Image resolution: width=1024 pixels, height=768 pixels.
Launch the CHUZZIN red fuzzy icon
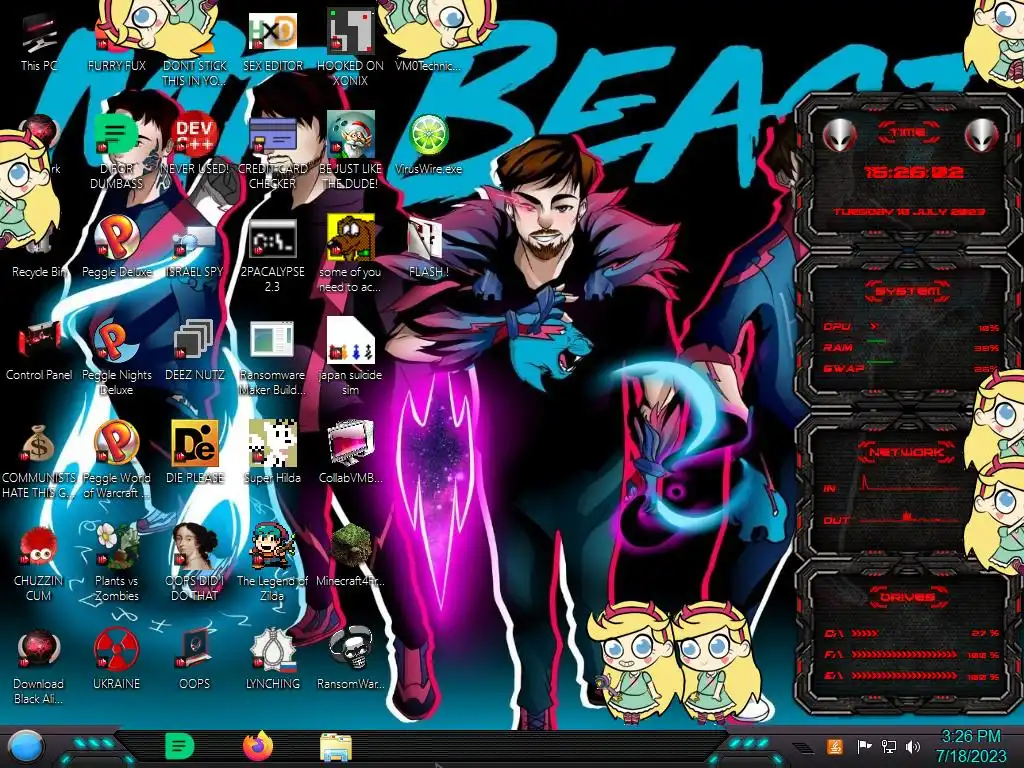[x=39, y=564]
